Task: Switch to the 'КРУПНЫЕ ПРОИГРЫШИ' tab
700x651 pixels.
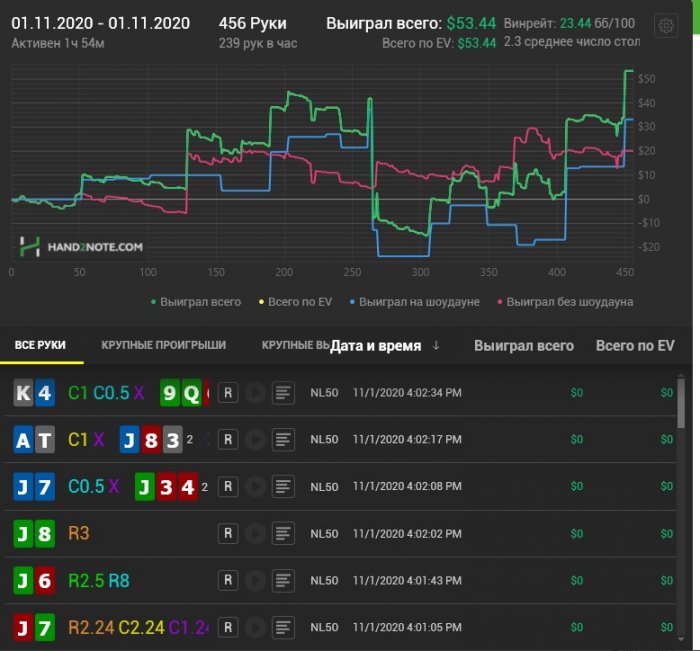Action: pyautogui.click(x=163, y=345)
